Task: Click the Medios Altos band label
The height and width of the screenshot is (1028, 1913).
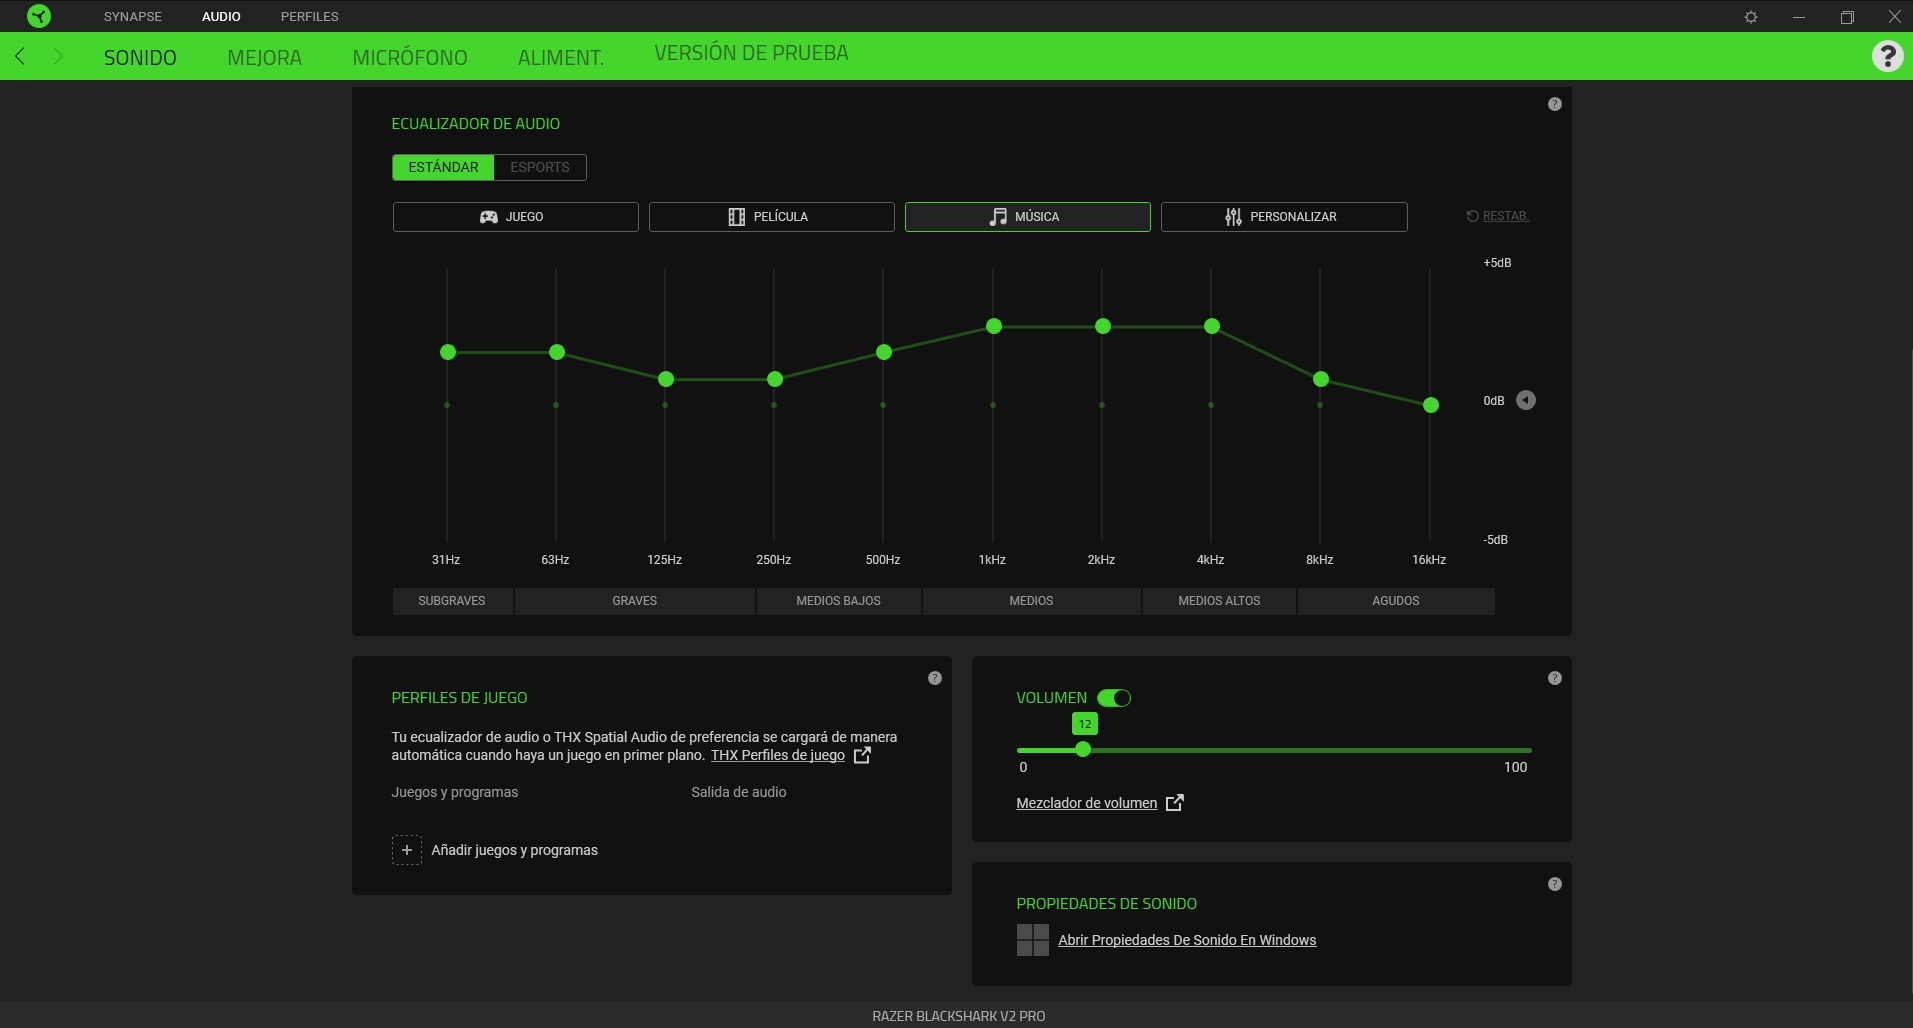Action: tap(1219, 601)
